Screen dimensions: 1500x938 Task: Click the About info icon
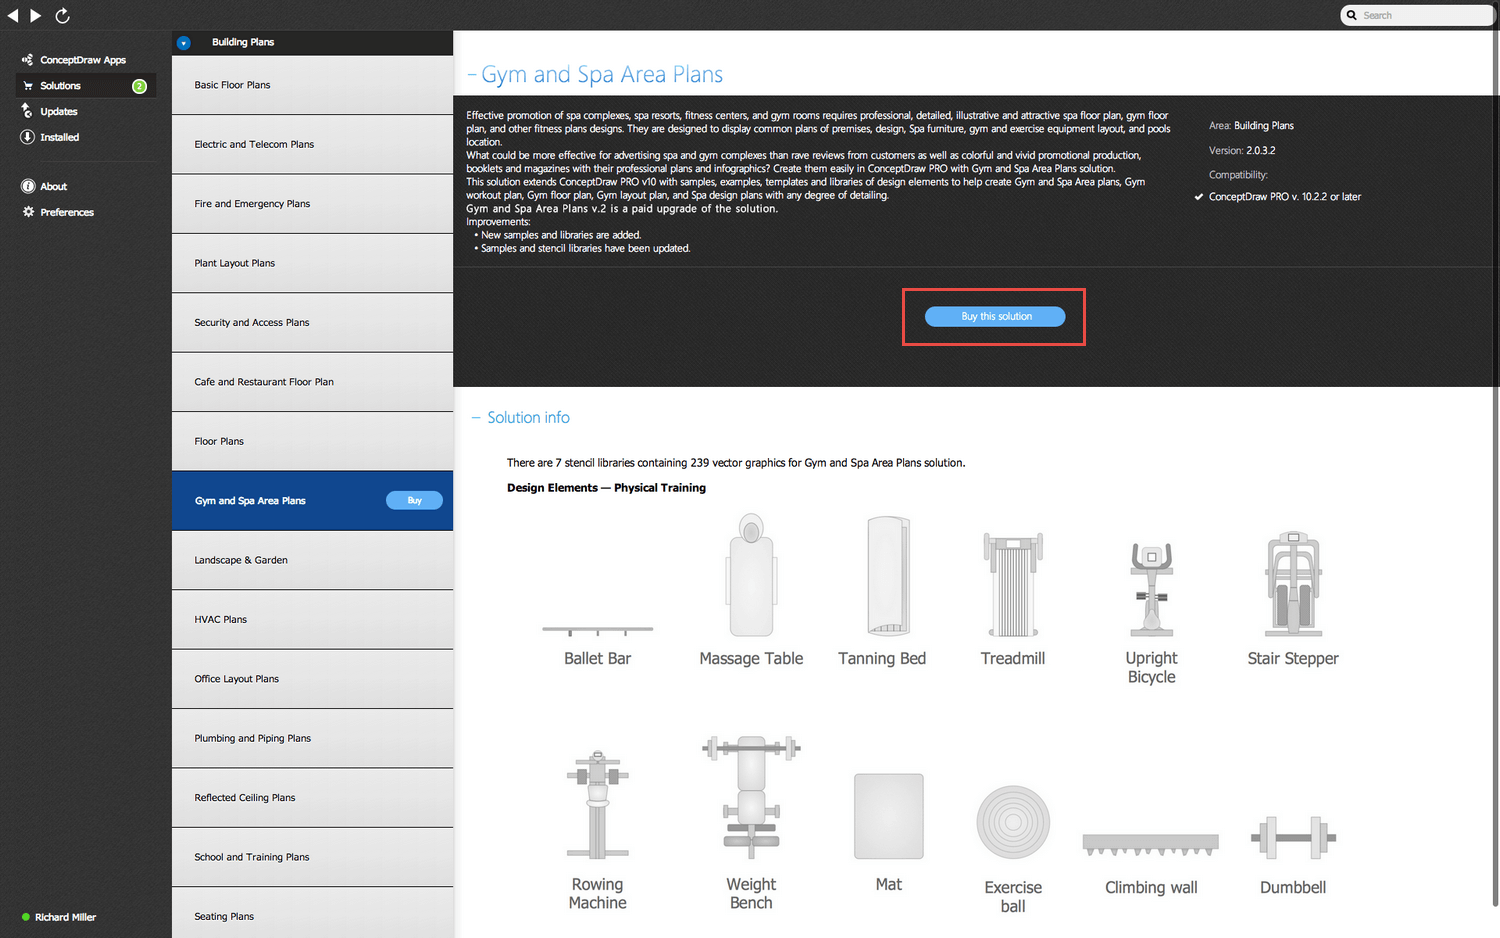(28, 186)
